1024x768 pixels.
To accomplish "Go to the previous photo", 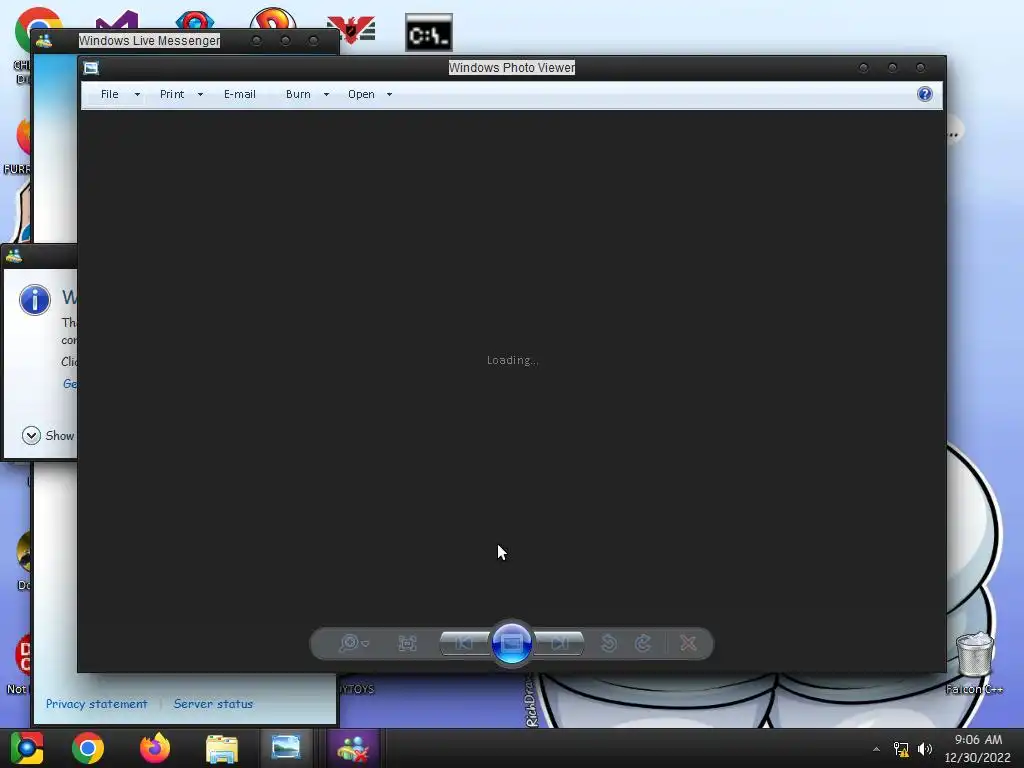I will tap(465, 643).
